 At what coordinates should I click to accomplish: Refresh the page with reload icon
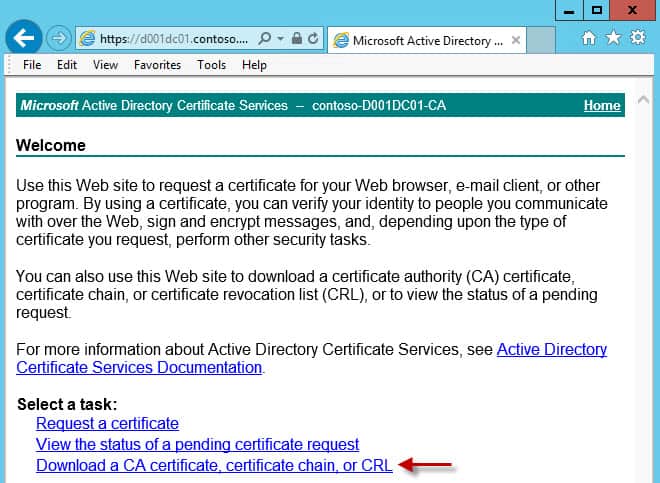[313, 39]
